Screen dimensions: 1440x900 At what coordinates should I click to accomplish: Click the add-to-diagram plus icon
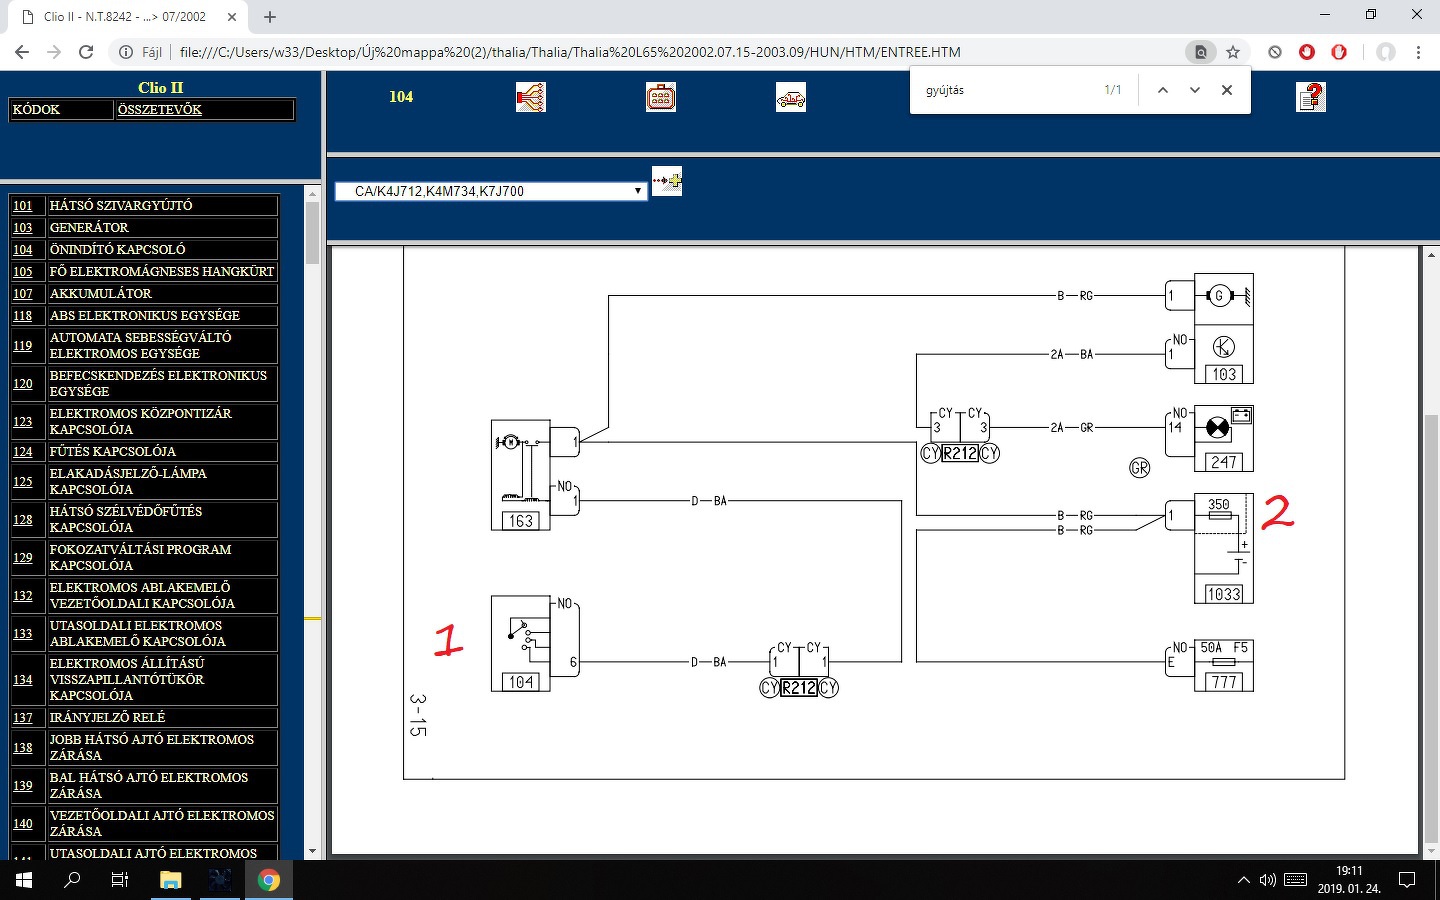(667, 181)
